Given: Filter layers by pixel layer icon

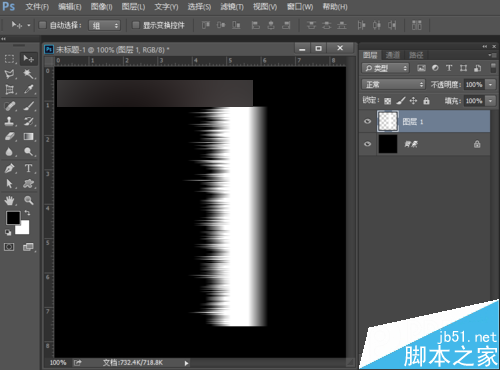Looking at the screenshot, I should click(x=421, y=68).
